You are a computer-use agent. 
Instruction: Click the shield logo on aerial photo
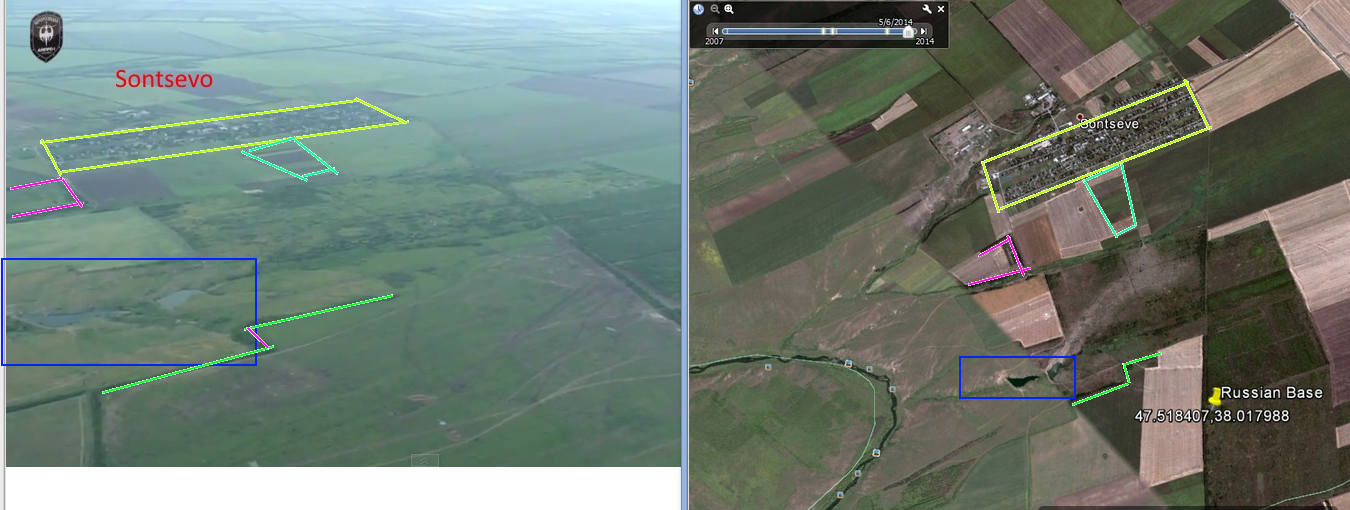(45, 37)
